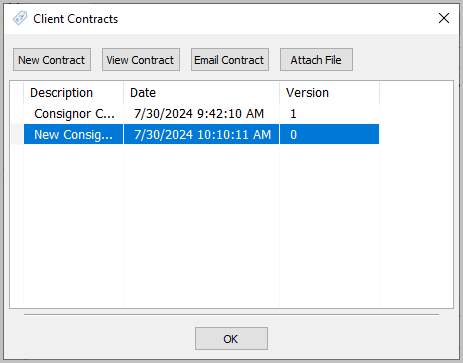Confirm the dialog with OK
This screenshot has width=463, height=363.
(x=231, y=339)
